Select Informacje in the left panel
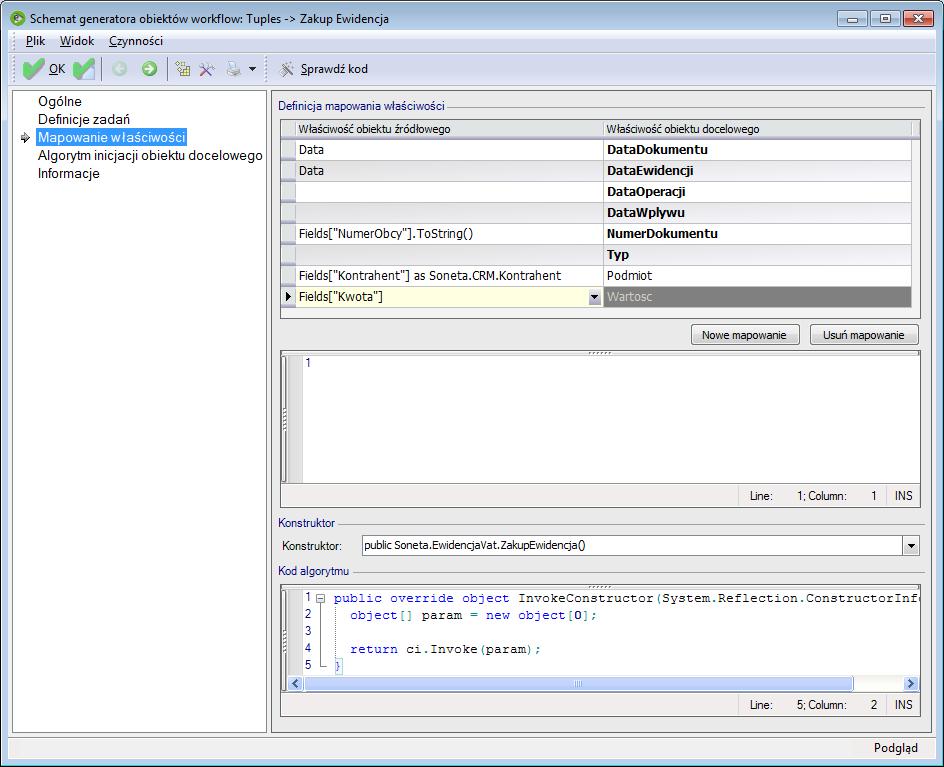This screenshot has height=767, width=944. pos(69,173)
